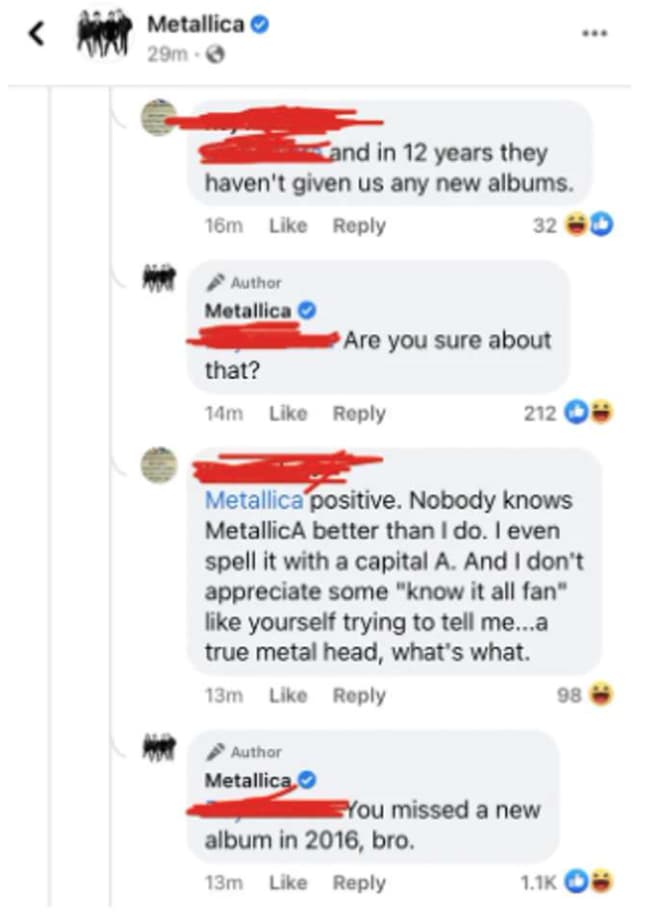Click Like on the 'haven't given us any new albums' comment
Viewport: 651px width, 915px height.
[x=288, y=225]
